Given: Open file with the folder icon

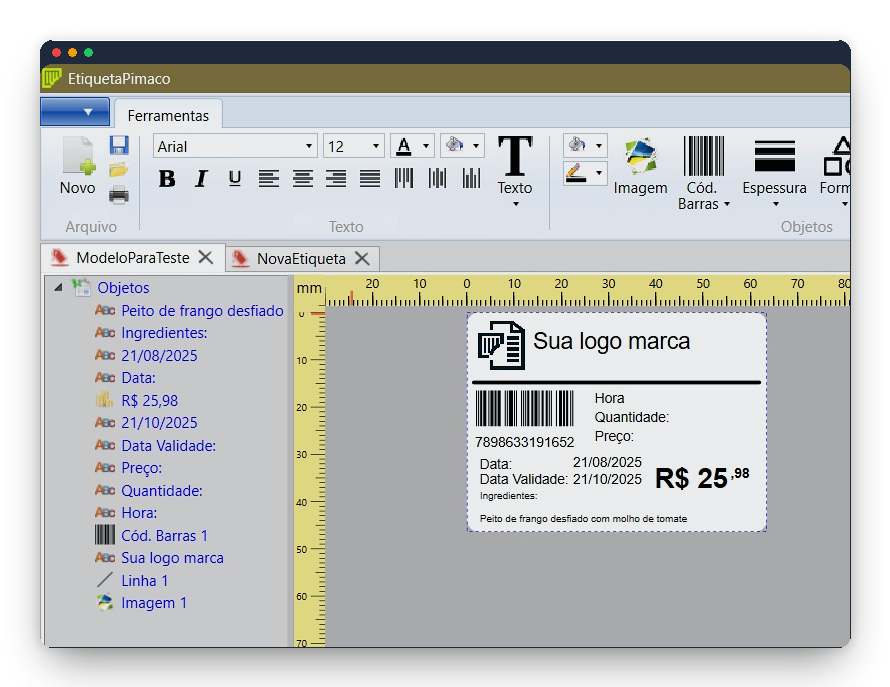Looking at the screenshot, I should [119, 170].
